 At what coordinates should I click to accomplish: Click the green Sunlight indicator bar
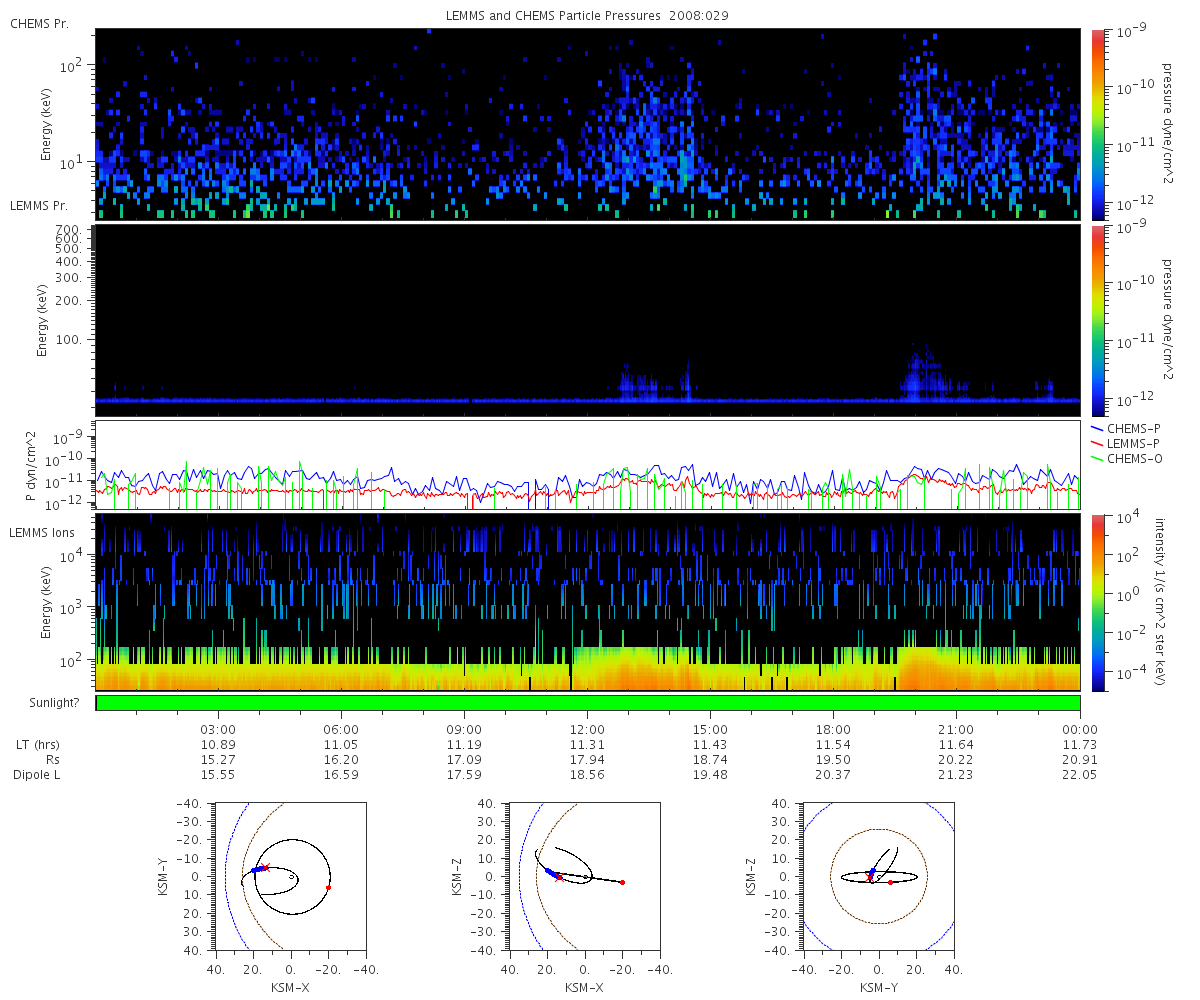588,703
